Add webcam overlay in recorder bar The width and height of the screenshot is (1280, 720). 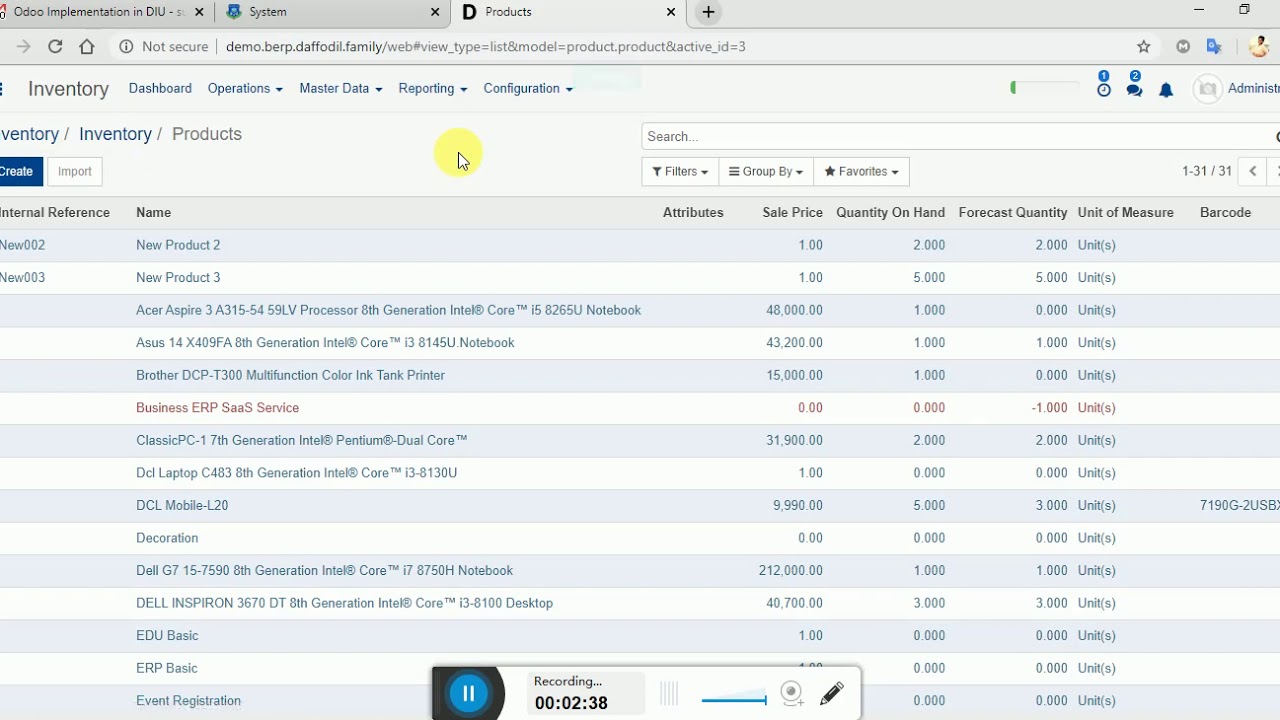[792, 693]
